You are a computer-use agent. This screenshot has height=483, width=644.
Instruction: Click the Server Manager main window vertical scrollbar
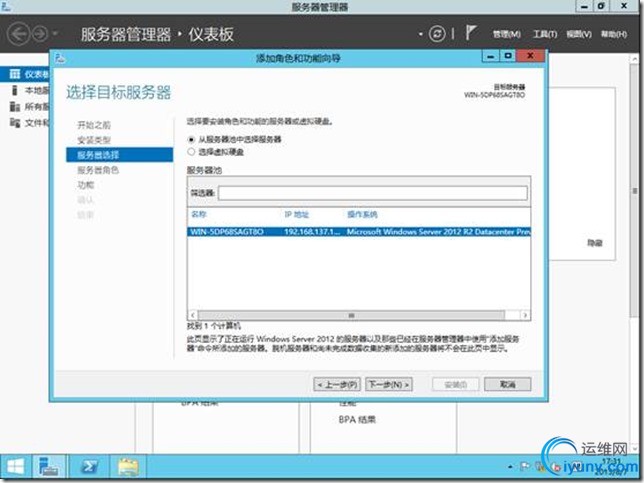tap(634, 189)
